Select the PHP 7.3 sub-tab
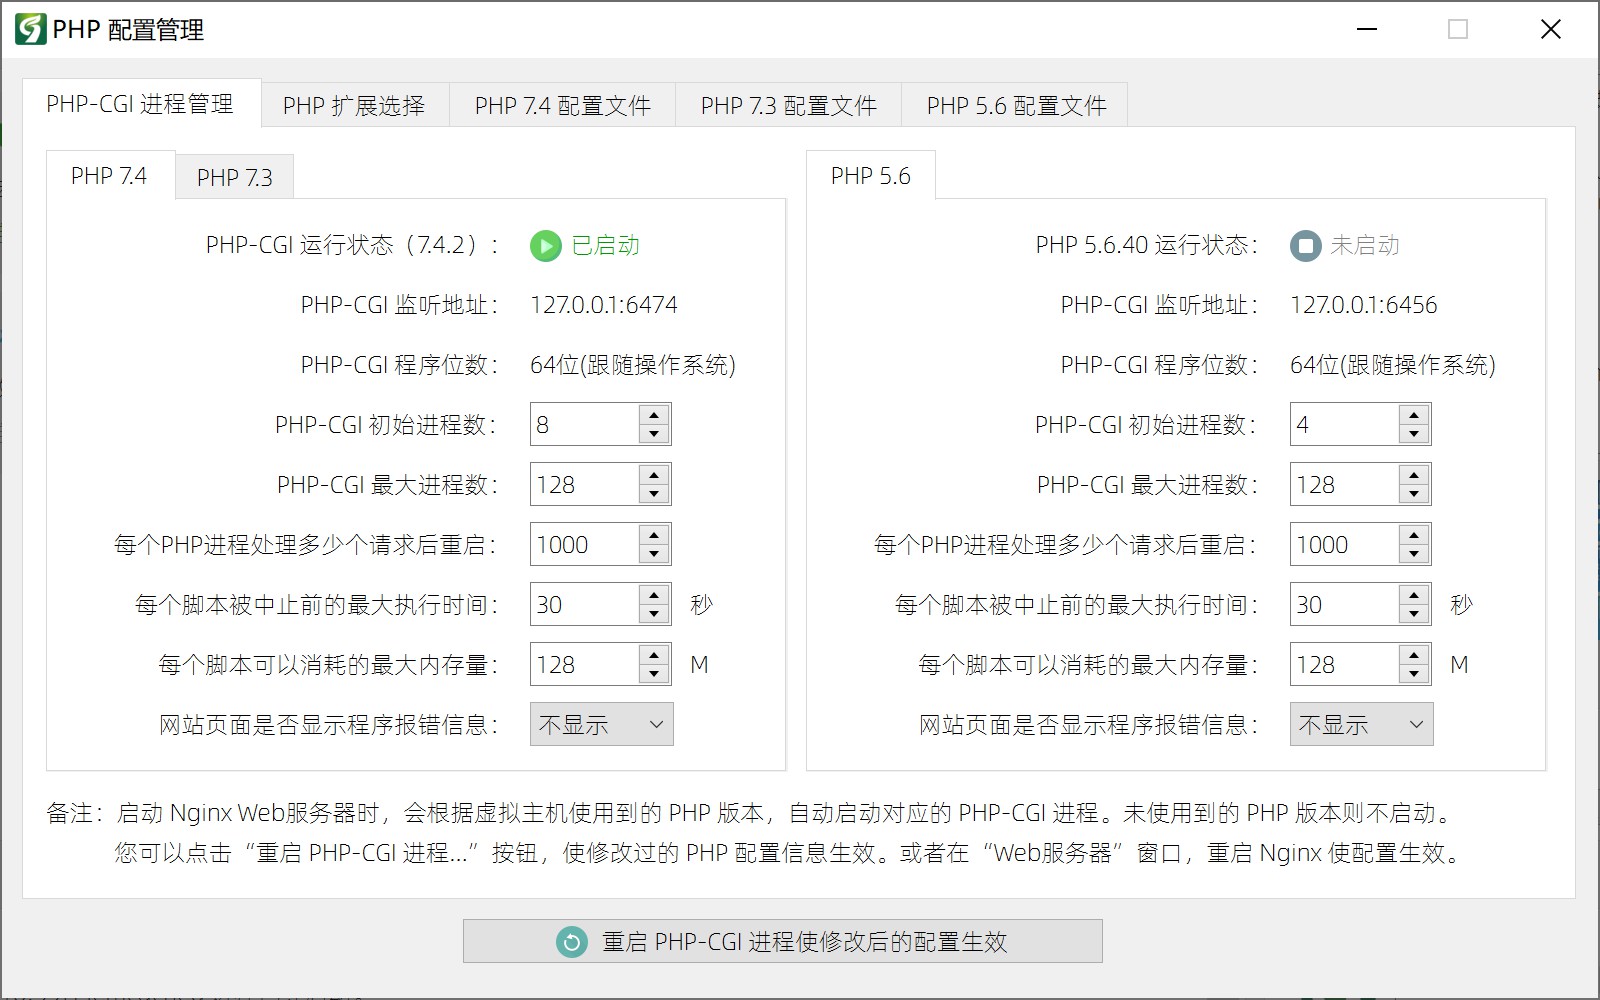The image size is (1600, 1000). point(234,178)
